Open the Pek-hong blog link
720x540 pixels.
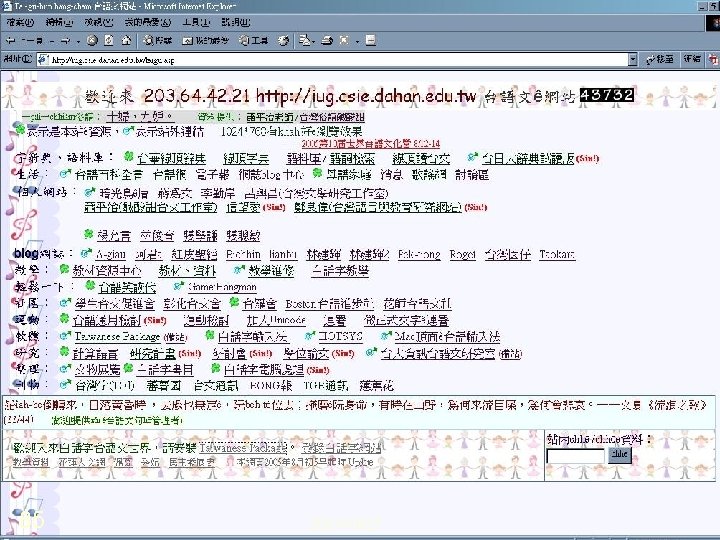coord(419,254)
